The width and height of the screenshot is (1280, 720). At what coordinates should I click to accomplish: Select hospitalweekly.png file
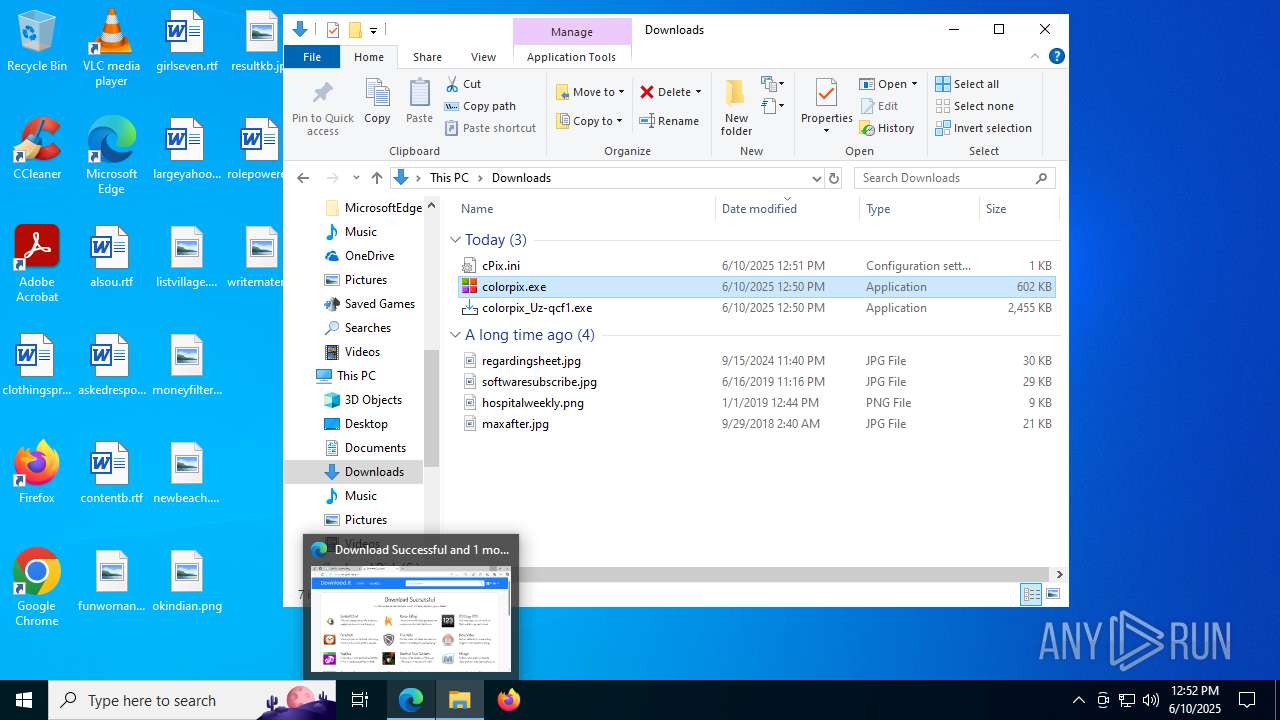click(x=756, y=403)
